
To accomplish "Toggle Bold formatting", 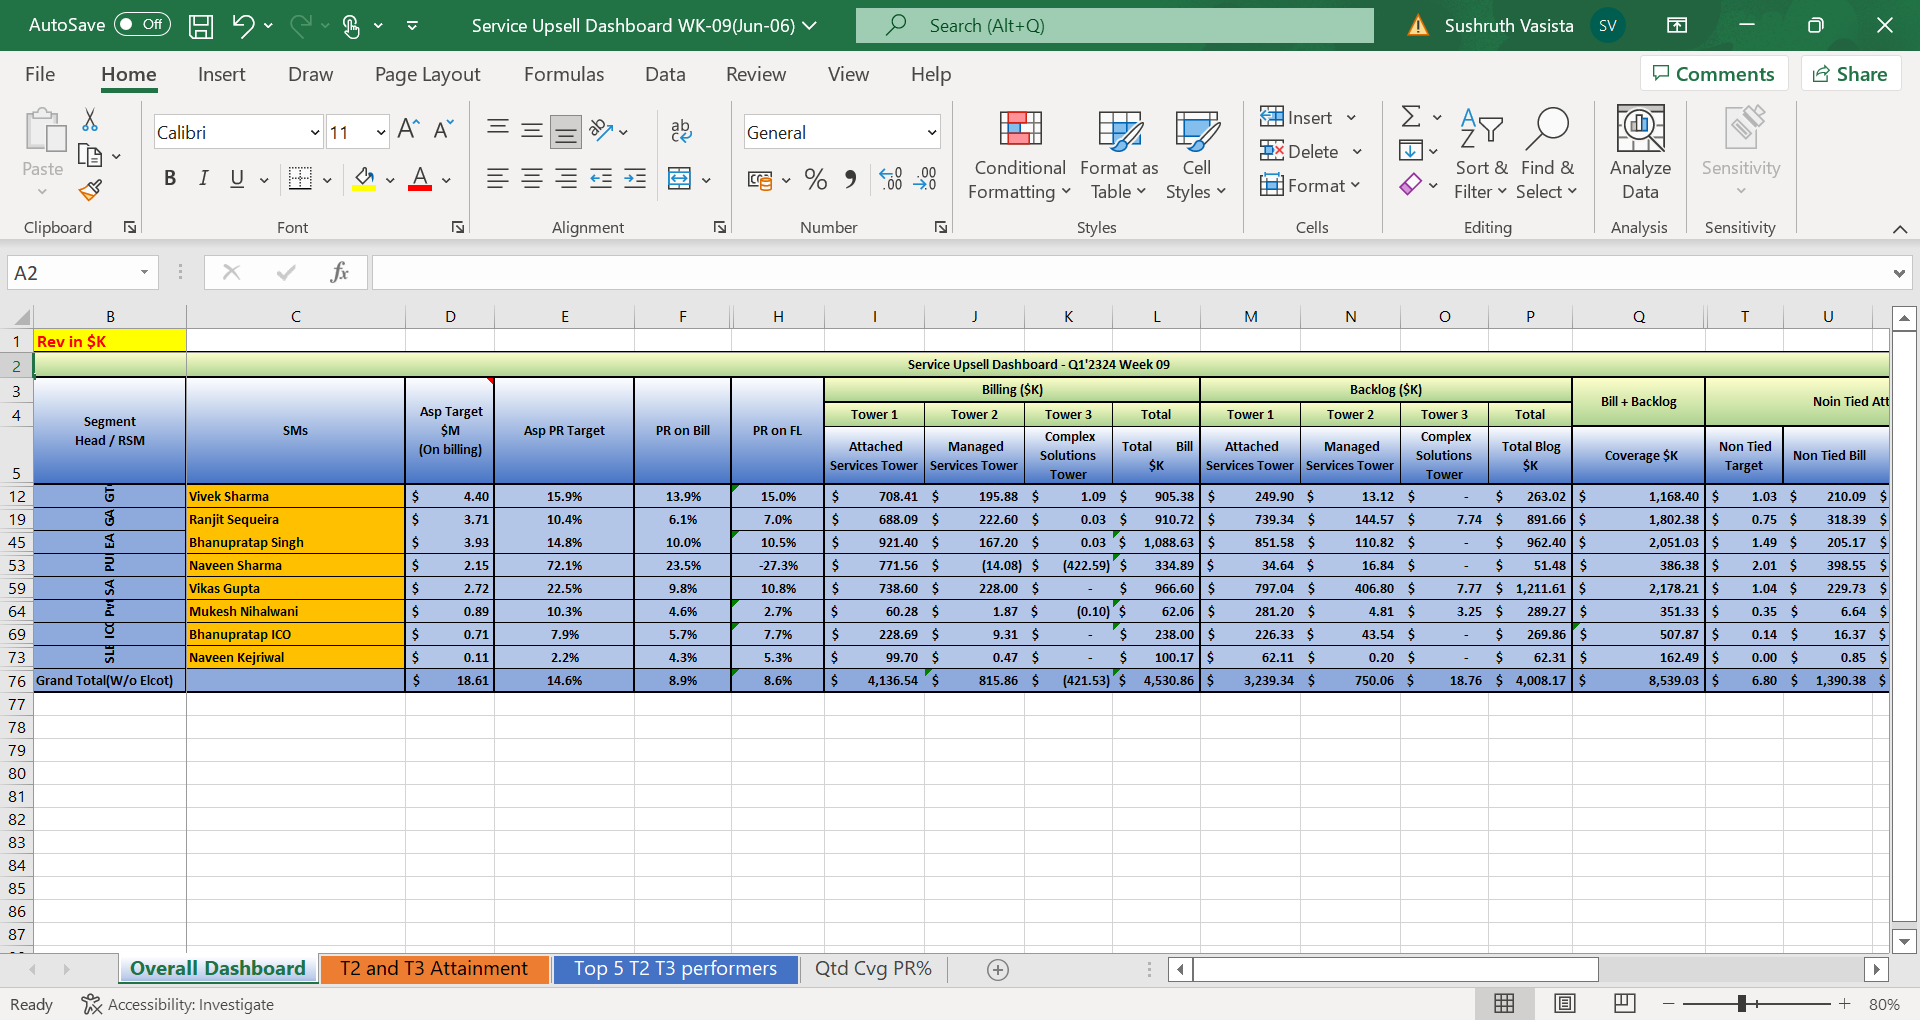I will tap(170, 179).
